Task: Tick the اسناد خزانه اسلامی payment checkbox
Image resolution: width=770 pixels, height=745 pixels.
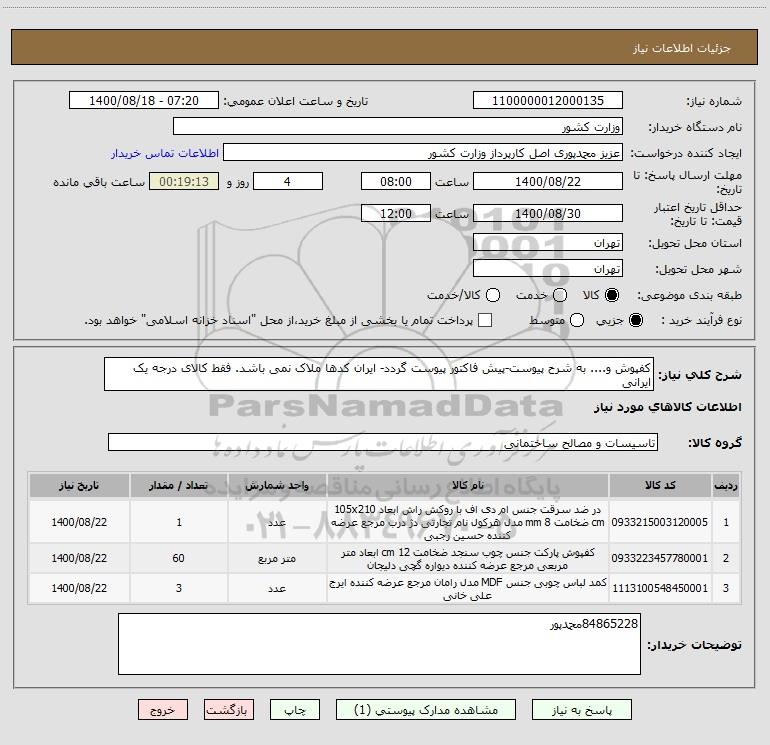Action: (485, 320)
